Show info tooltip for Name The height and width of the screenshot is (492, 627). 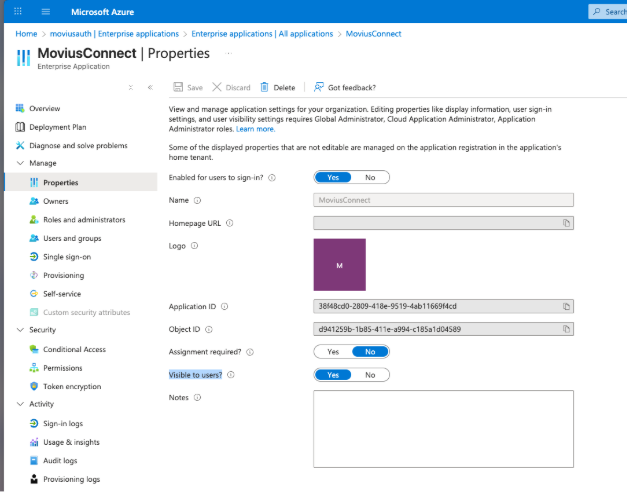tap(197, 200)
